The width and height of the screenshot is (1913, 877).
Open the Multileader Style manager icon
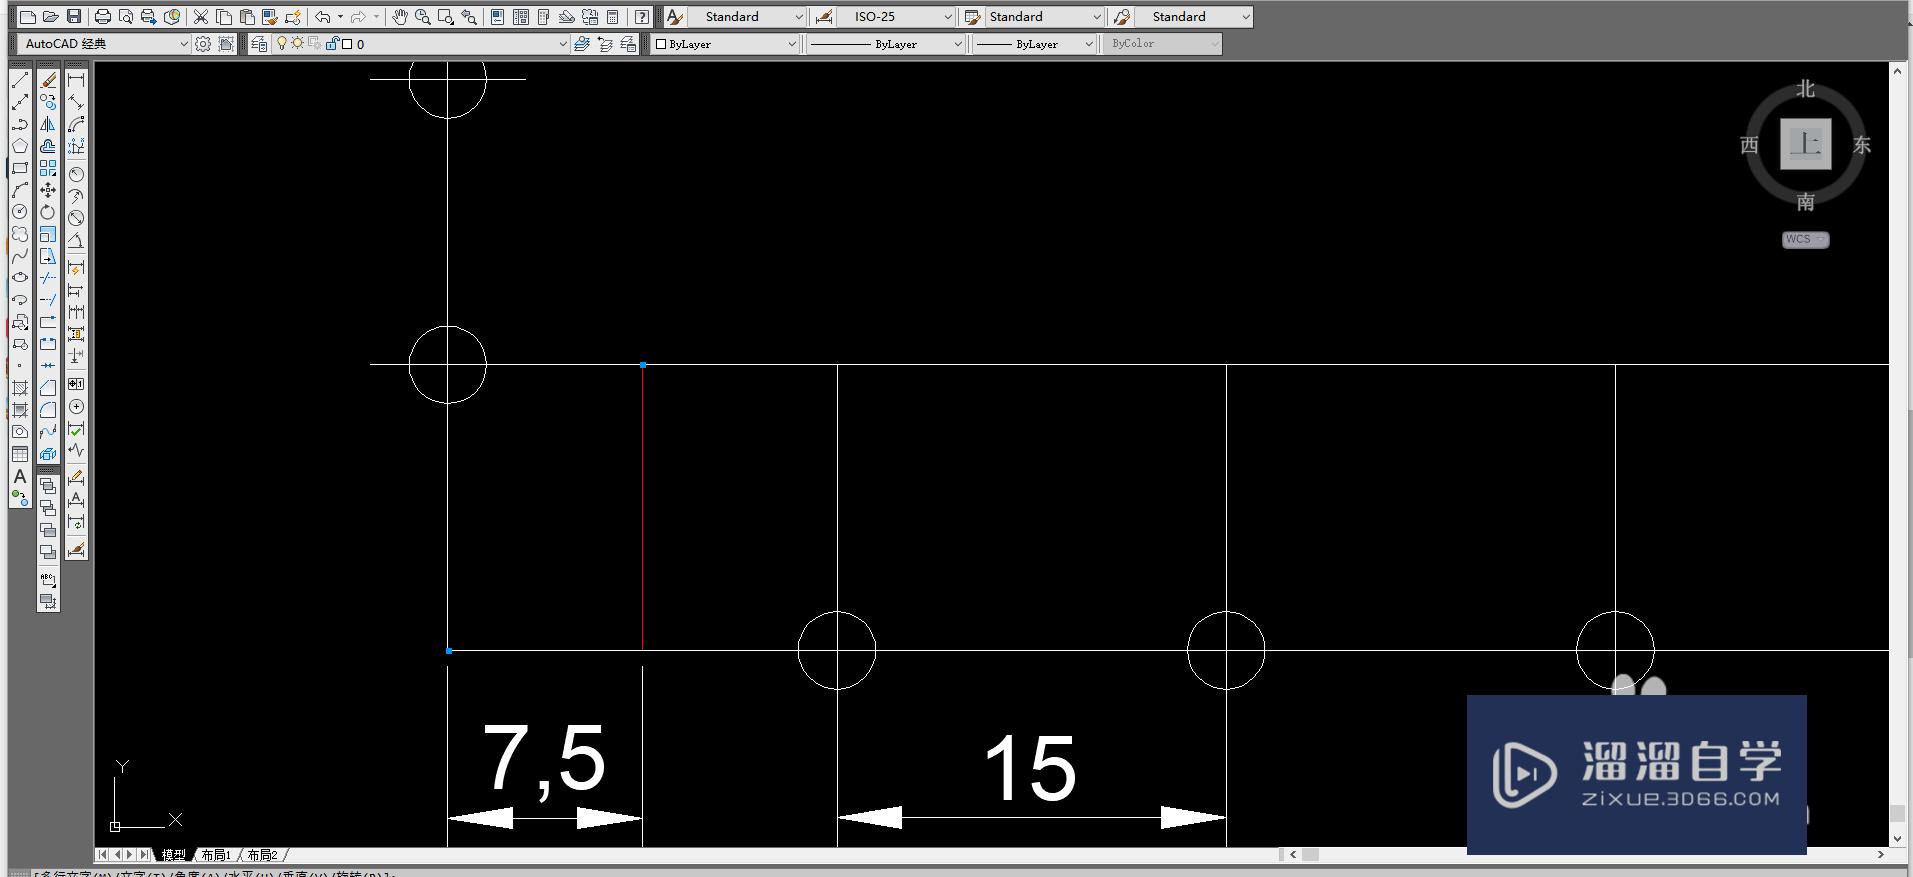point(1122,17)
